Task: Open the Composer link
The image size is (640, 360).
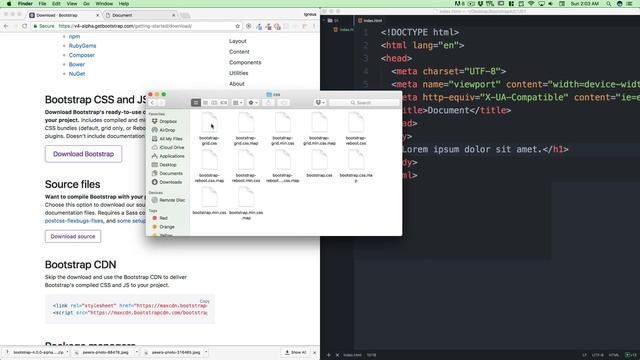Action: pos(82,55)
